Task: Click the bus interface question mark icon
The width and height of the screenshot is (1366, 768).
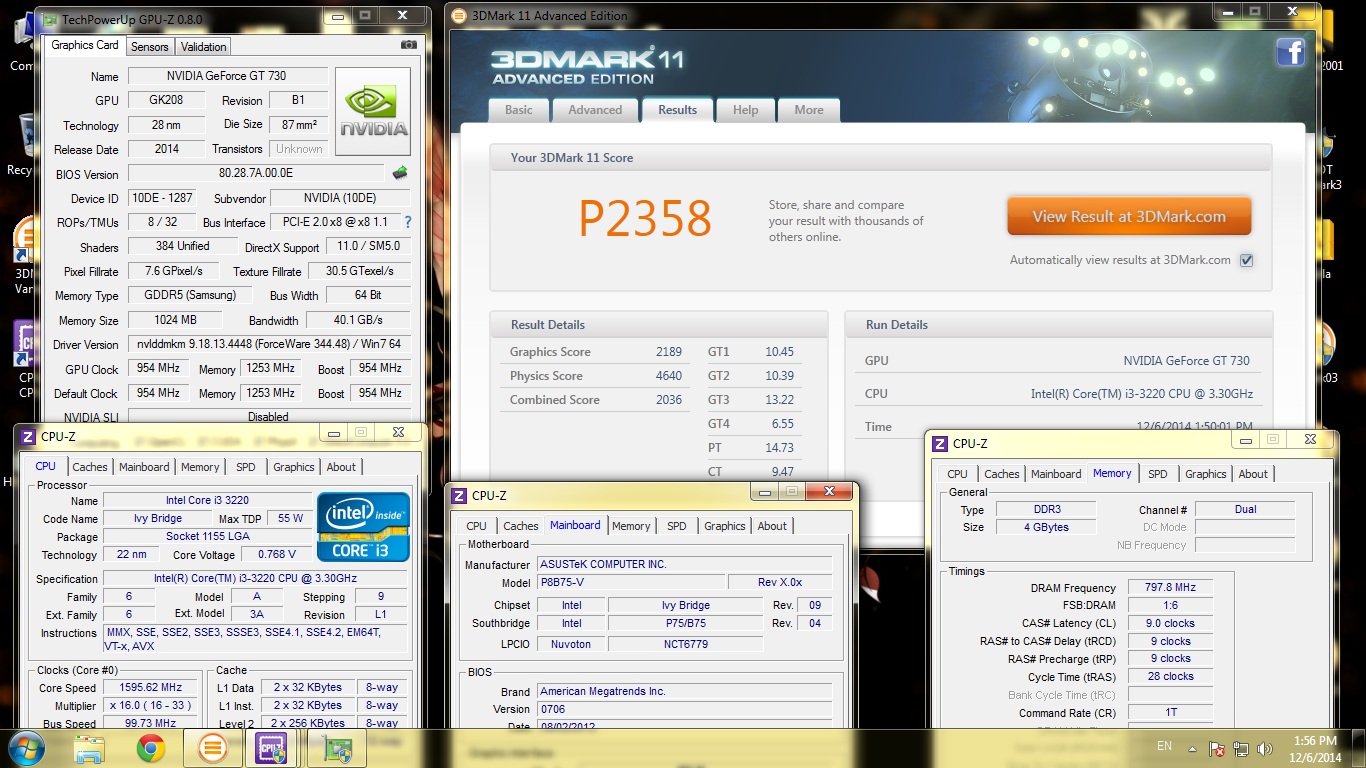Action: [407, 222]
